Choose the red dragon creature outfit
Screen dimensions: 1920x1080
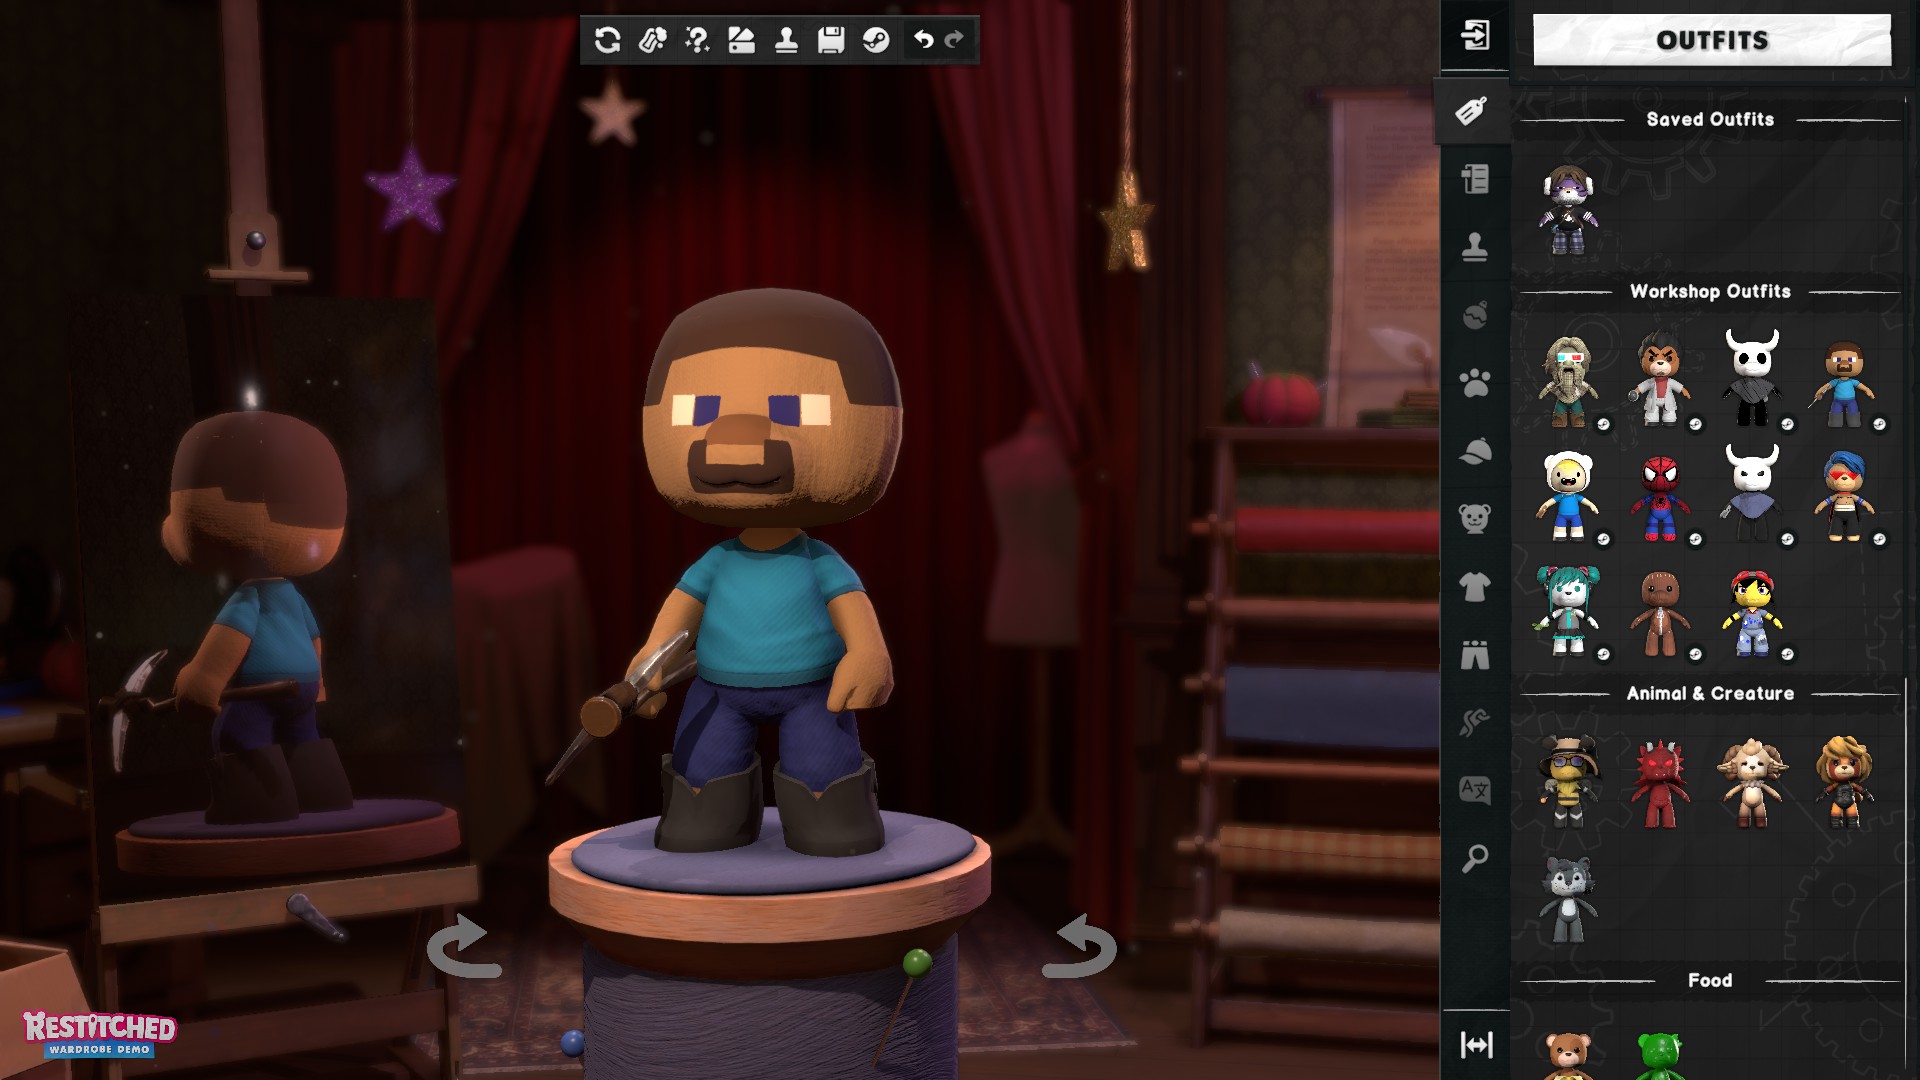(x=1660, y=784)
